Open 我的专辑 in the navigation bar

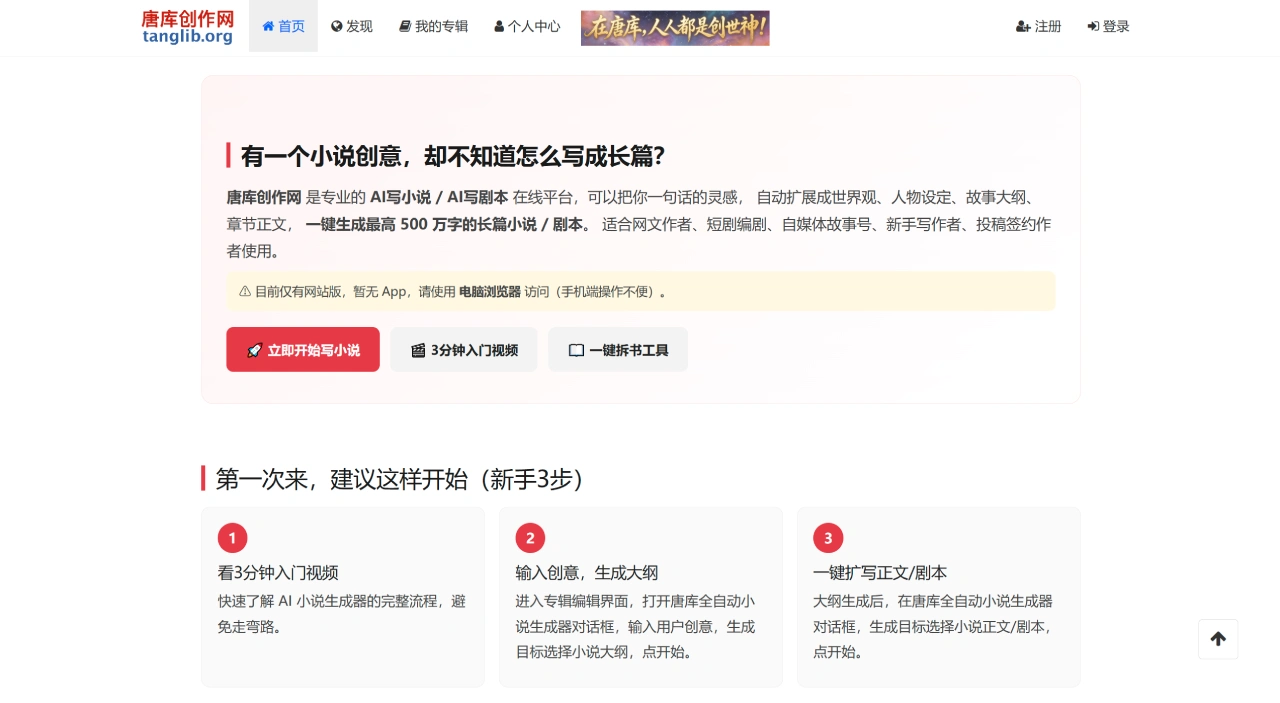coord(433,26)
